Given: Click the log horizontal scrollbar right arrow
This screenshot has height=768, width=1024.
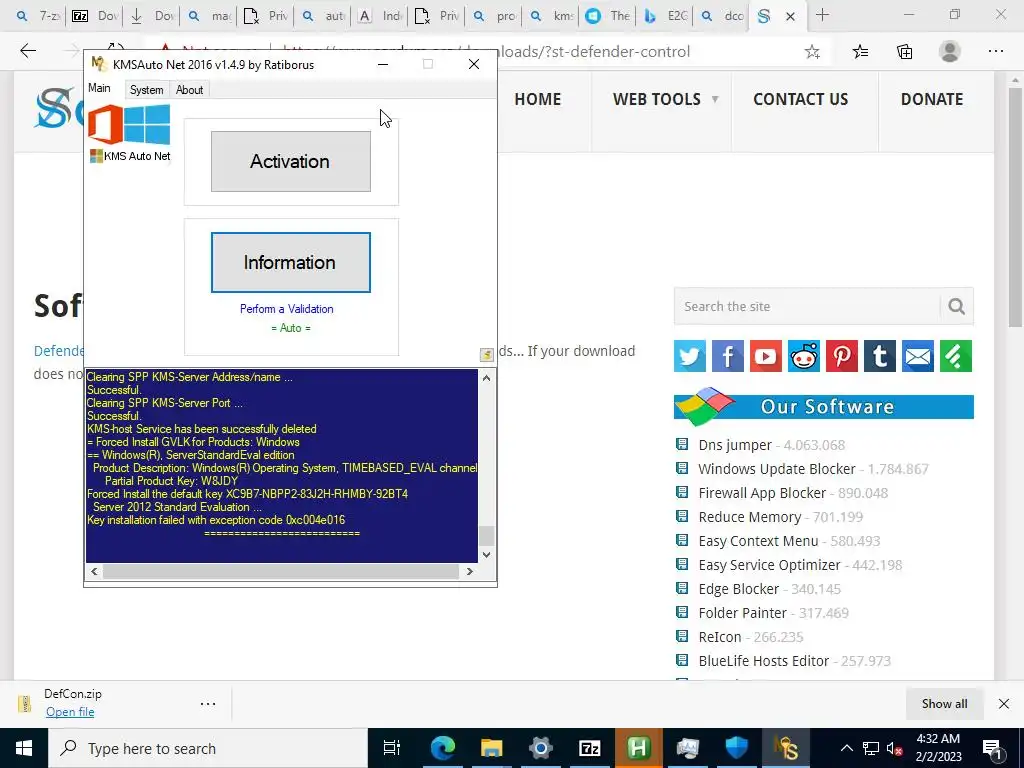Looking at the screenshot, I should 470,571.
